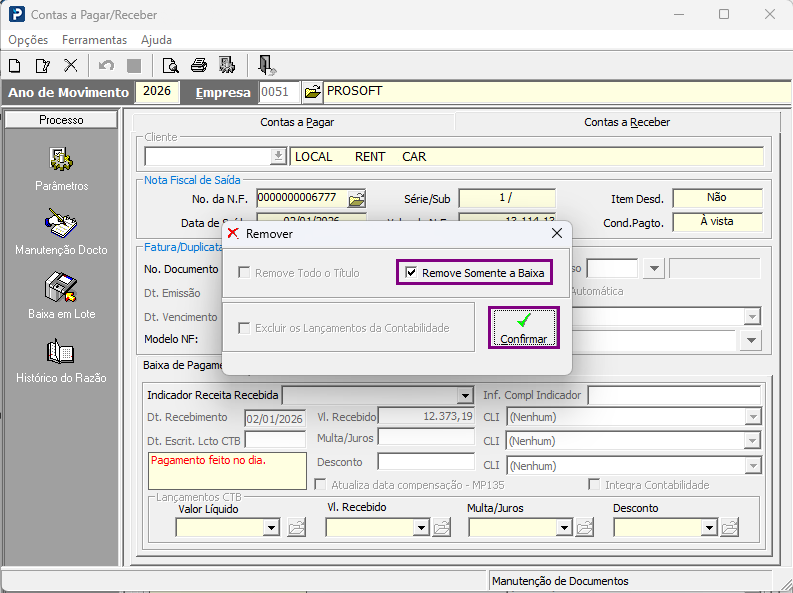
Task: Expand the second CLI (Nenhum) dropdown
Action: [753, 441]
